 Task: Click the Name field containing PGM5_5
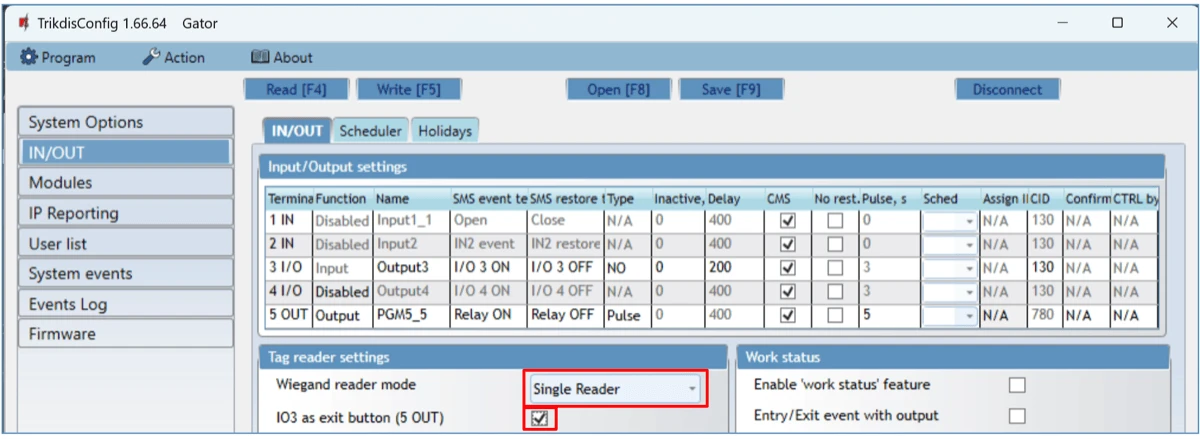pyautogui.click(x=410, y=315)
